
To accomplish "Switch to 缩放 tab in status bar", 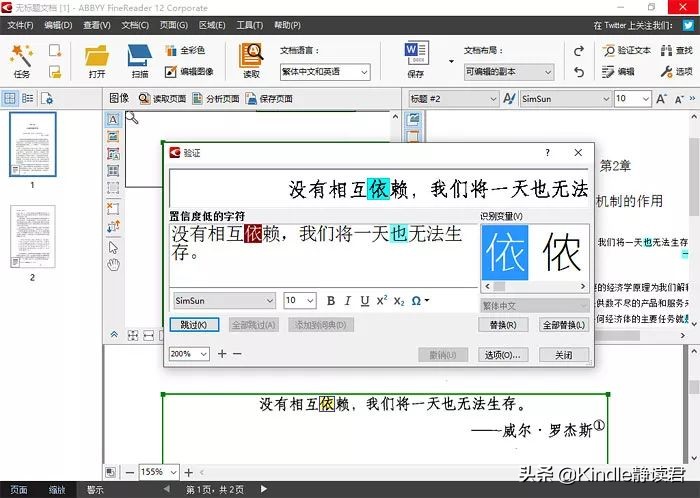I will tap(57, 490).
